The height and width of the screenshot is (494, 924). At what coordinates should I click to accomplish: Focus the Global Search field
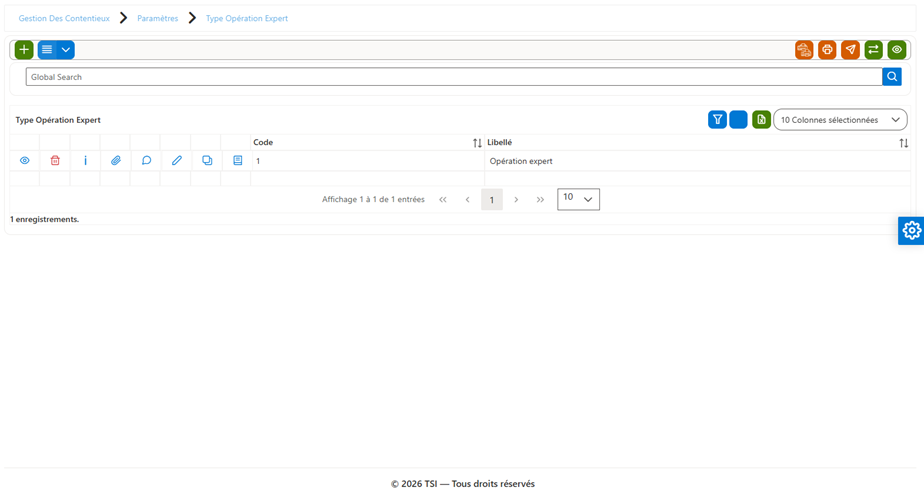(454, 77)
